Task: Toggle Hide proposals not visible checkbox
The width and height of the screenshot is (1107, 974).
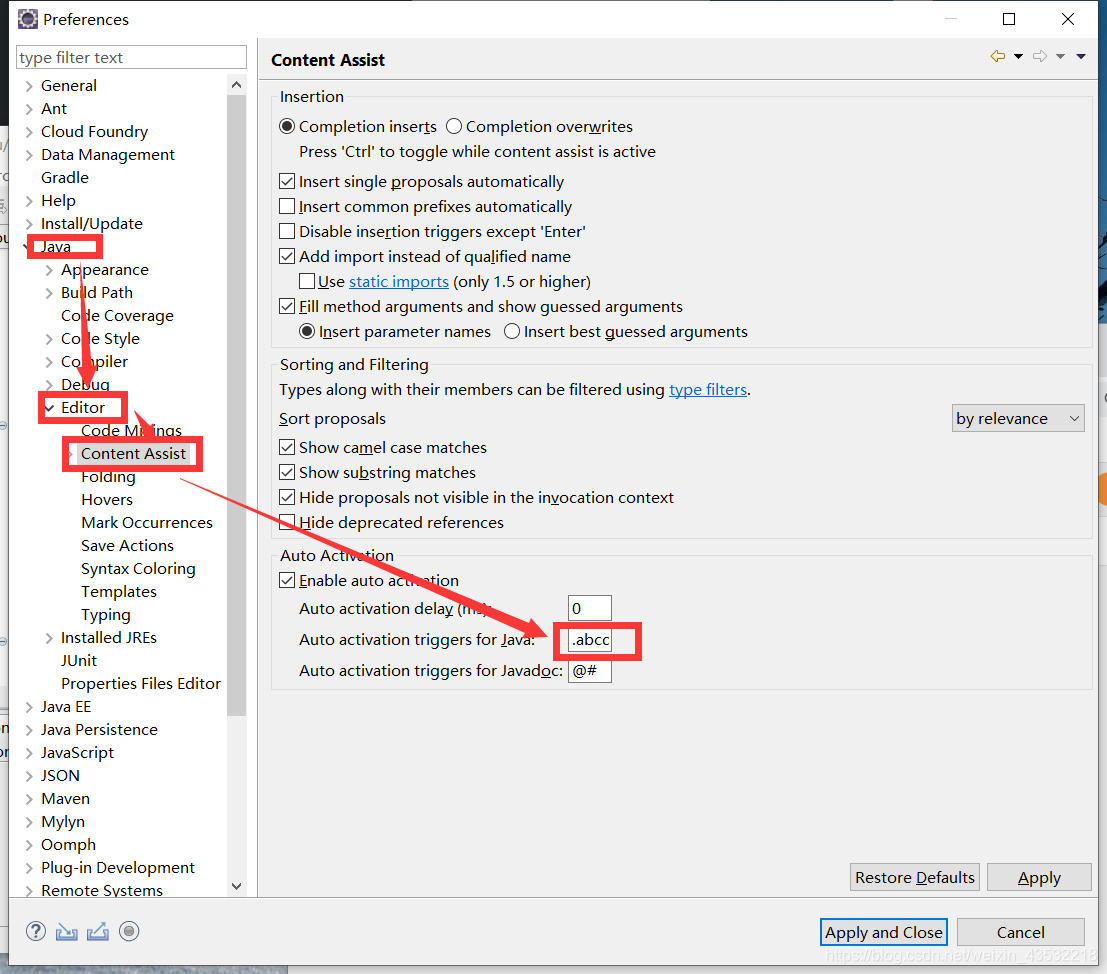Action: point(287,498)
